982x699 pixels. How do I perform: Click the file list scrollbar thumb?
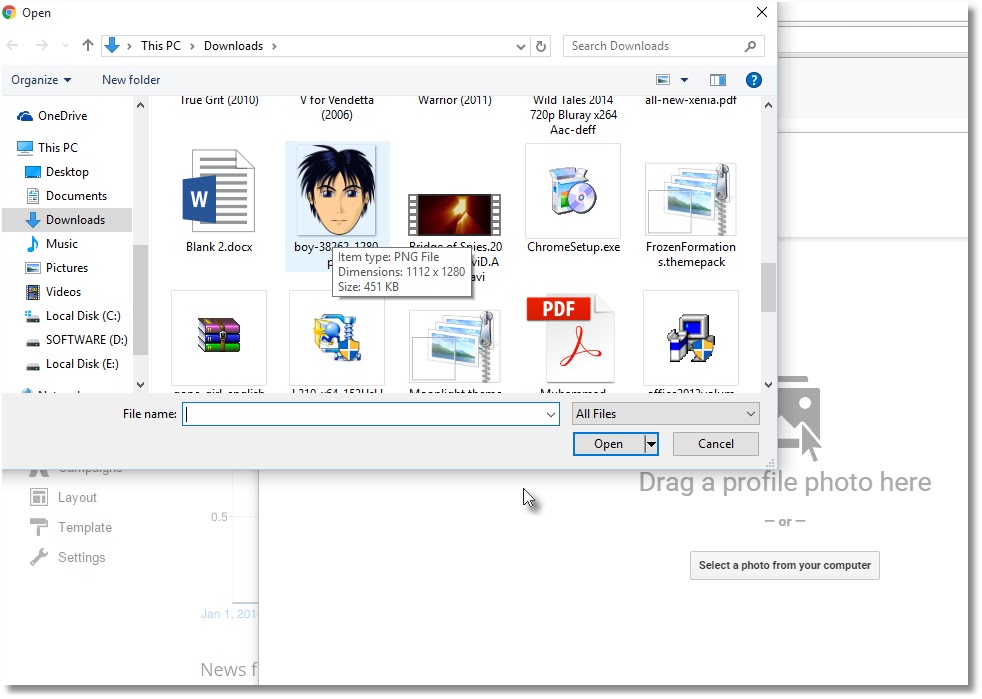point(768,287)
